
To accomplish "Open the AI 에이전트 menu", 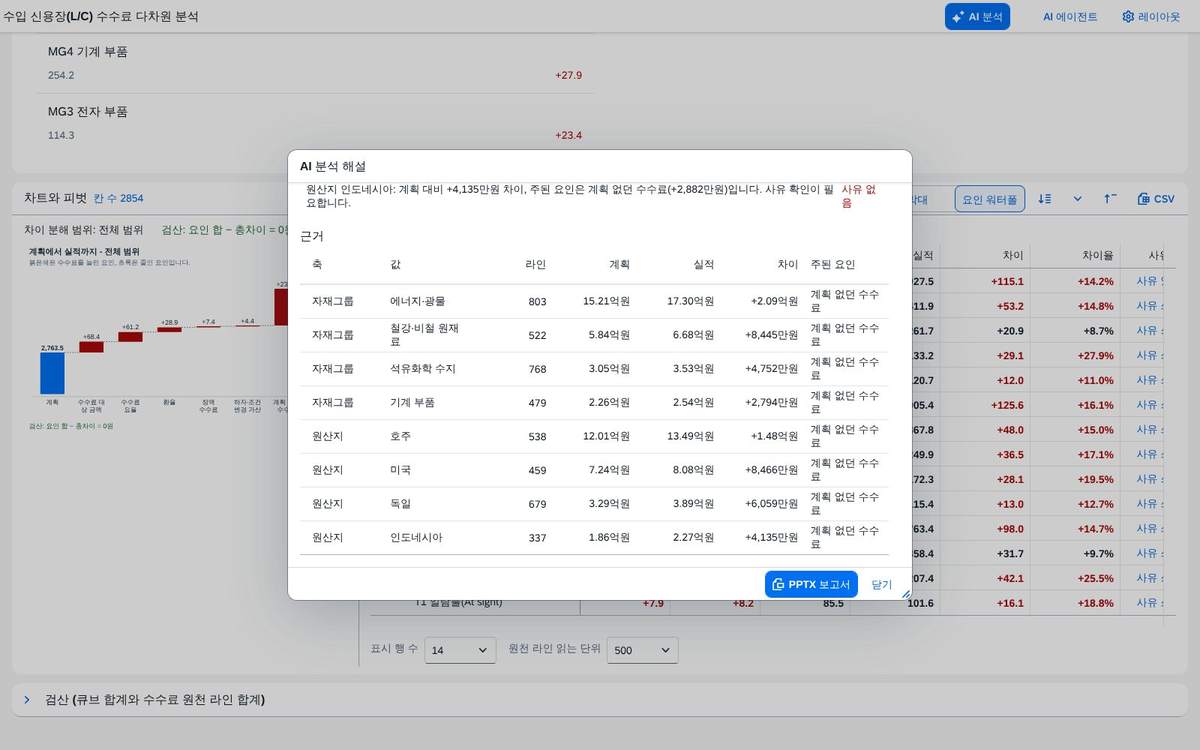I will (x=1070, y=17).
